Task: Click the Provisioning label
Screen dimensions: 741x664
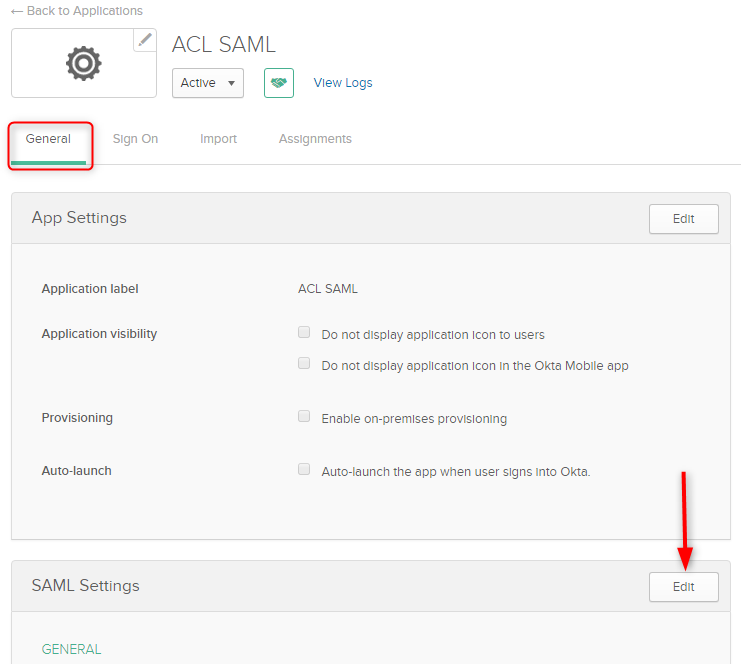Action: pos(77,418)
